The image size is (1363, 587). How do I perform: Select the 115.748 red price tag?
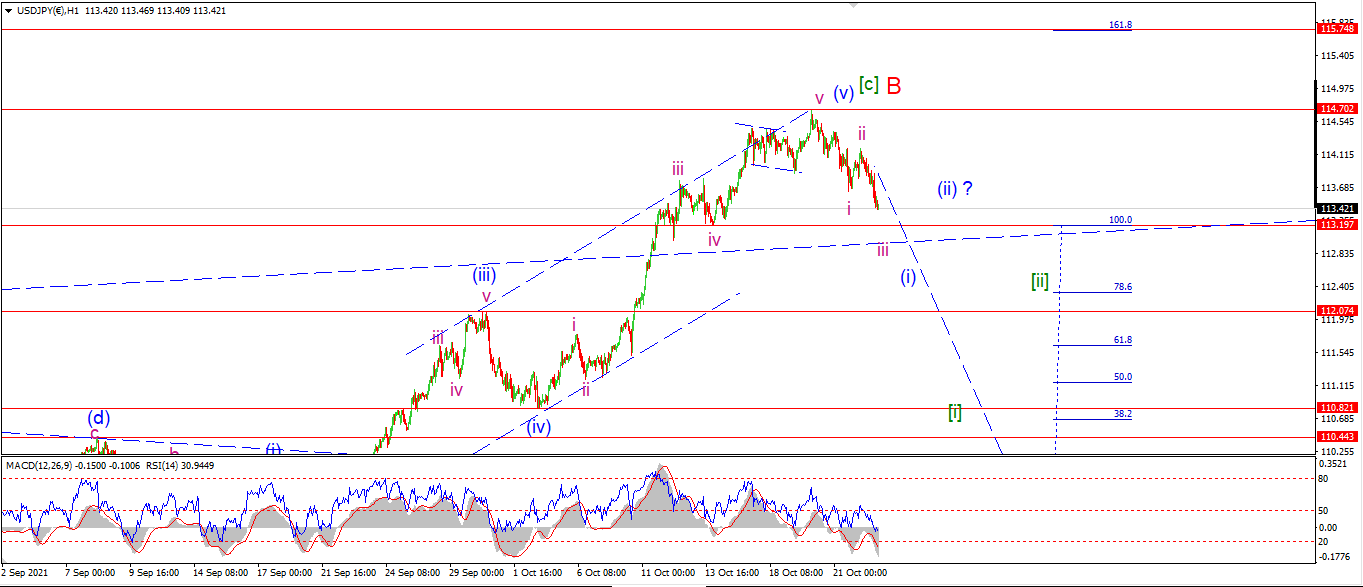[x=1338, y=29]
